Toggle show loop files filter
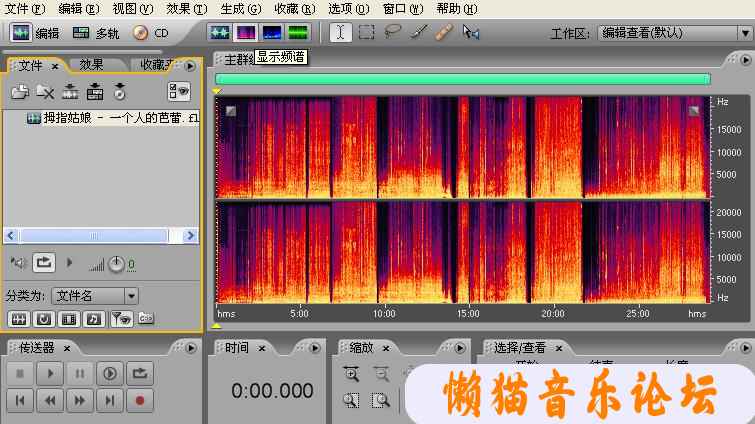The image size is (755, 424). coord(44,319)
